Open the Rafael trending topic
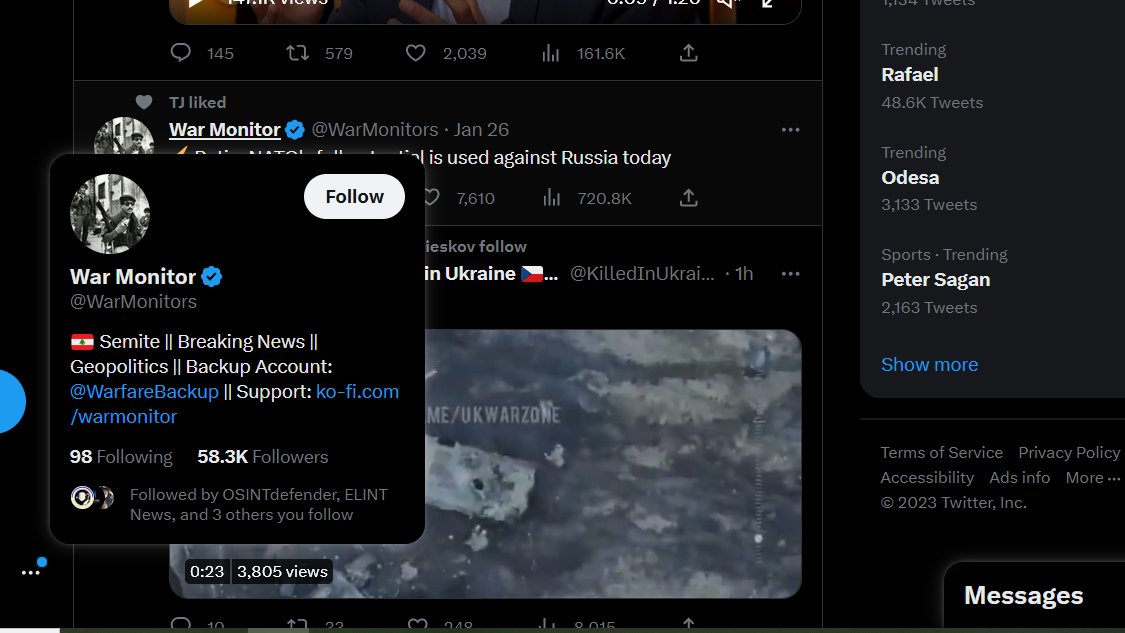The width and height of the screenshot is (1125, 633). (910, 75)
